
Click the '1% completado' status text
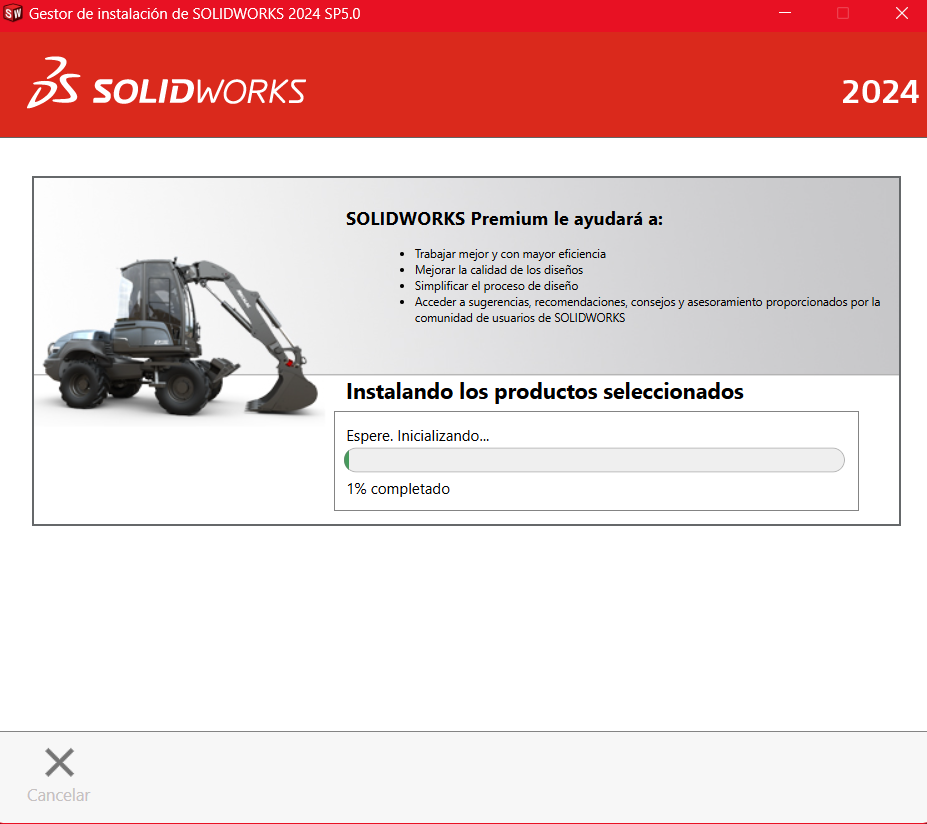tap(398, 489)
